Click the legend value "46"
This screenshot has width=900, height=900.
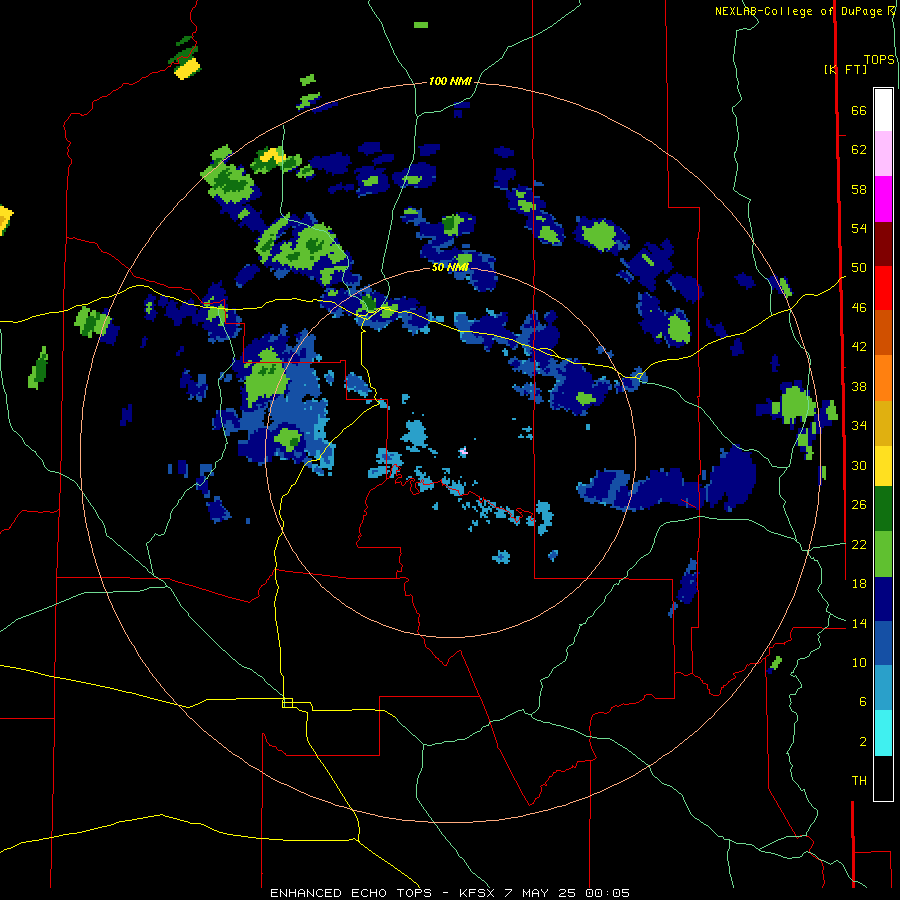[859, 308]
